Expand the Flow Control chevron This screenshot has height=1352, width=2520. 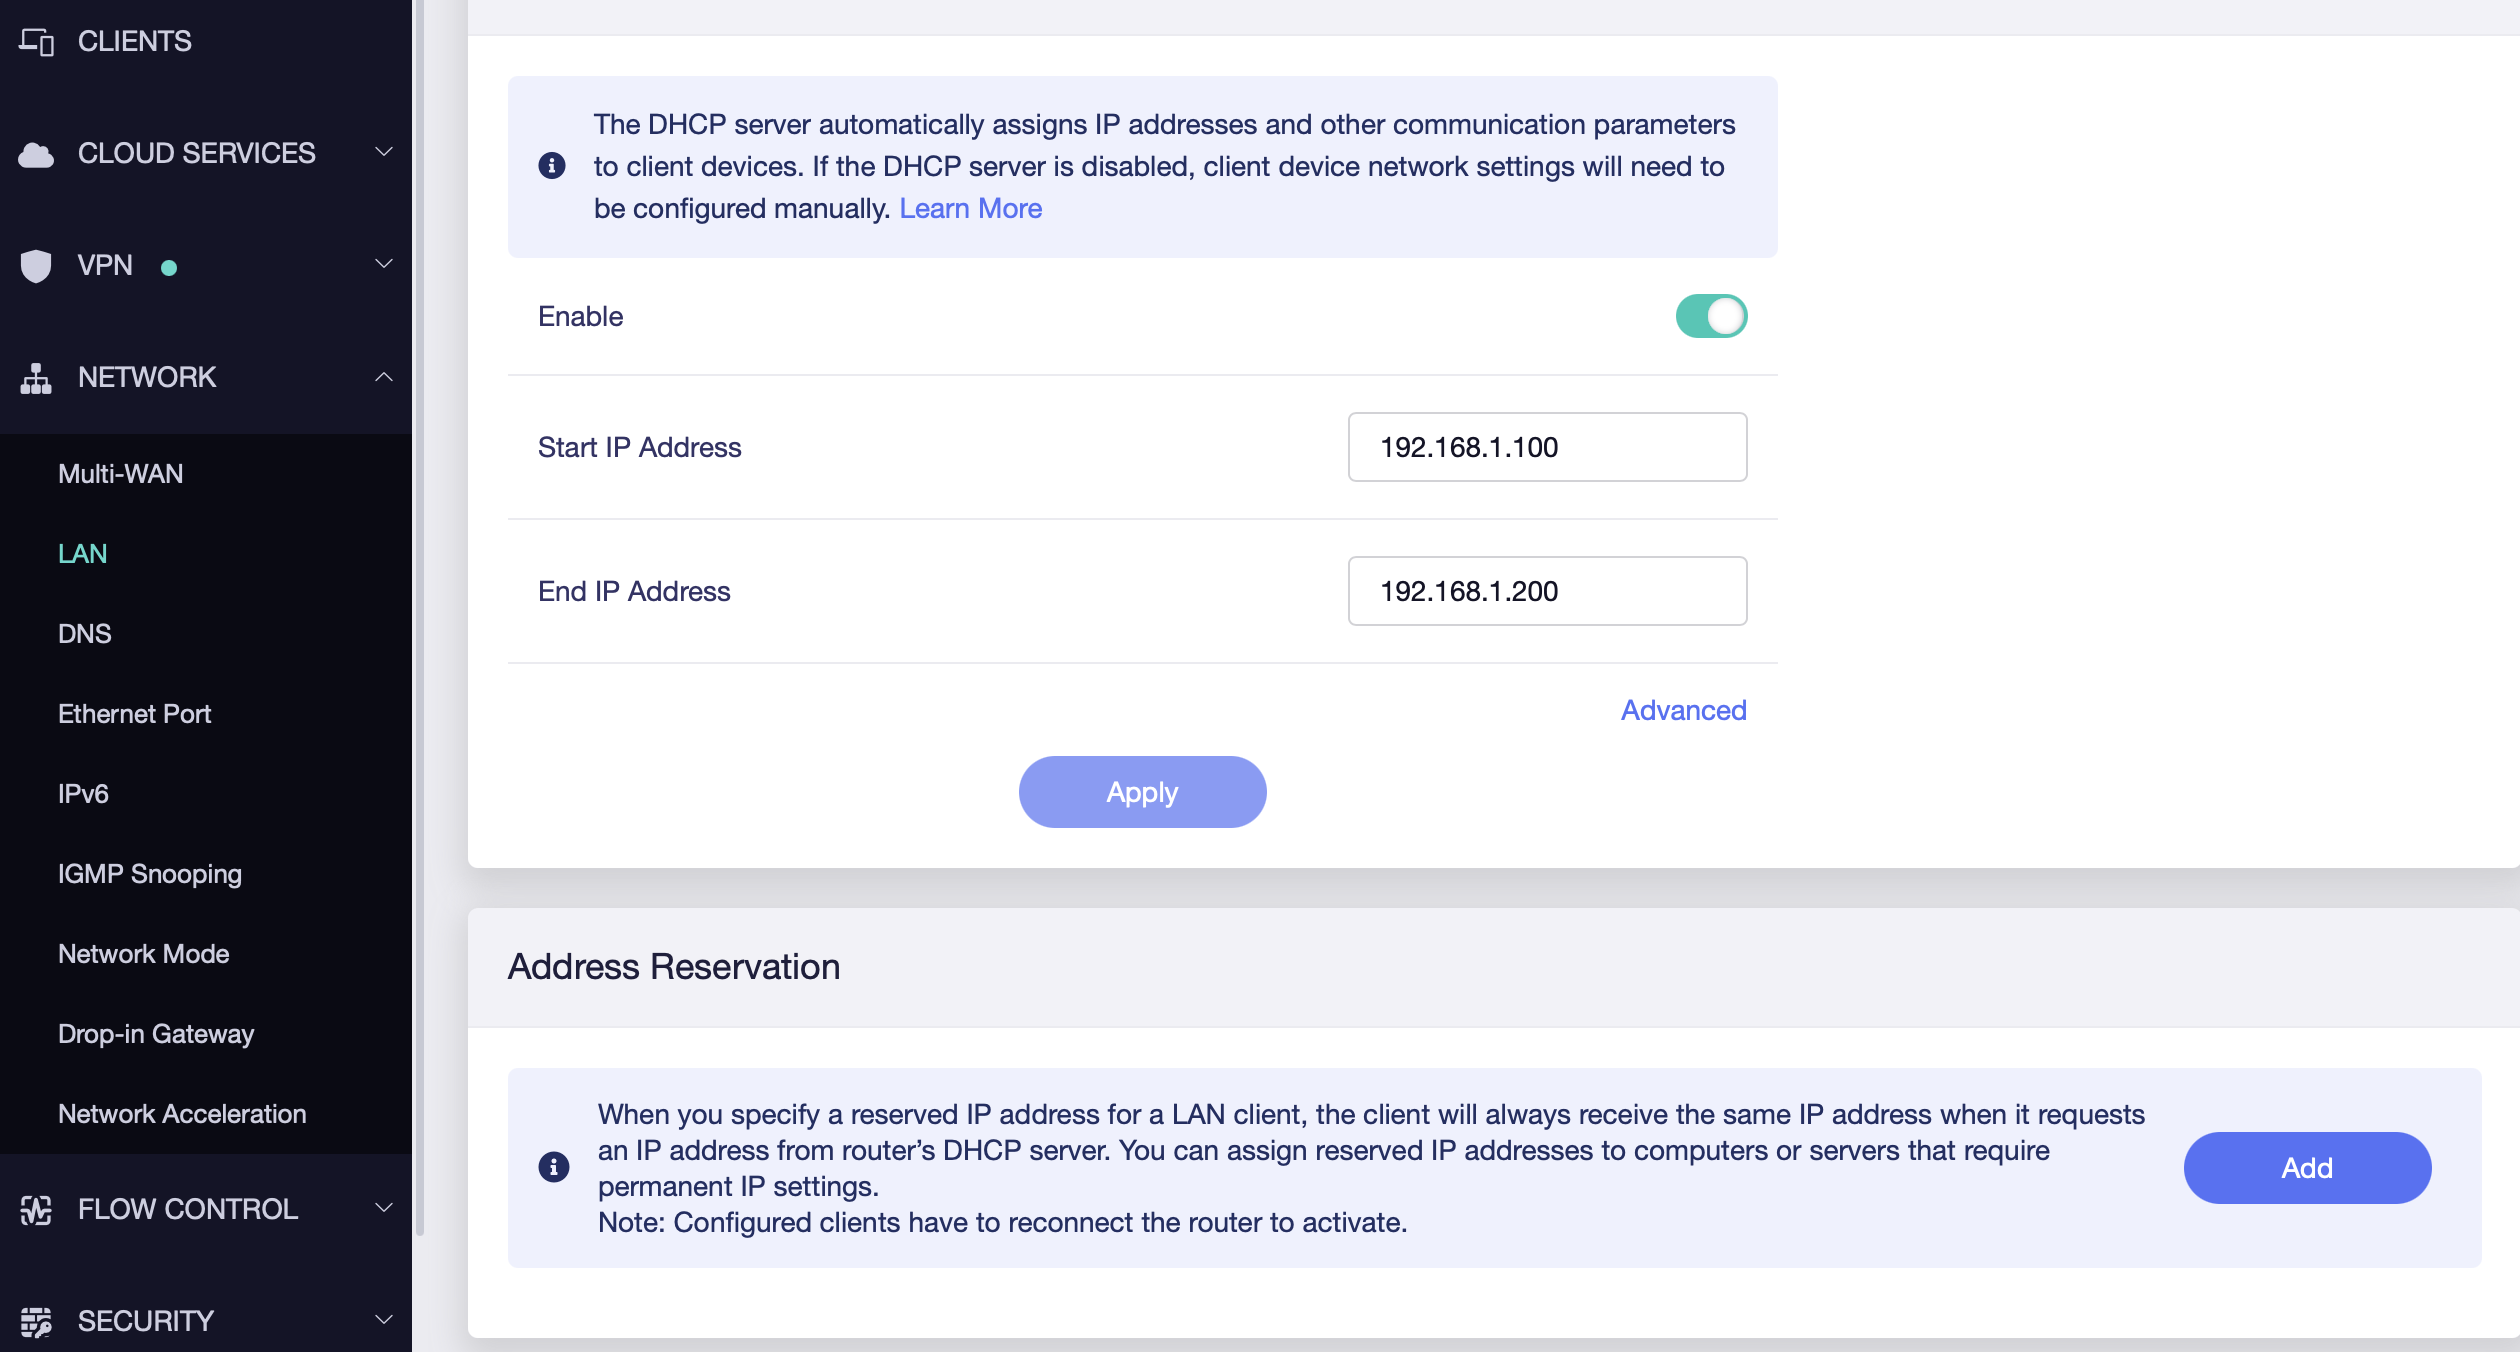pos(383,1208)
